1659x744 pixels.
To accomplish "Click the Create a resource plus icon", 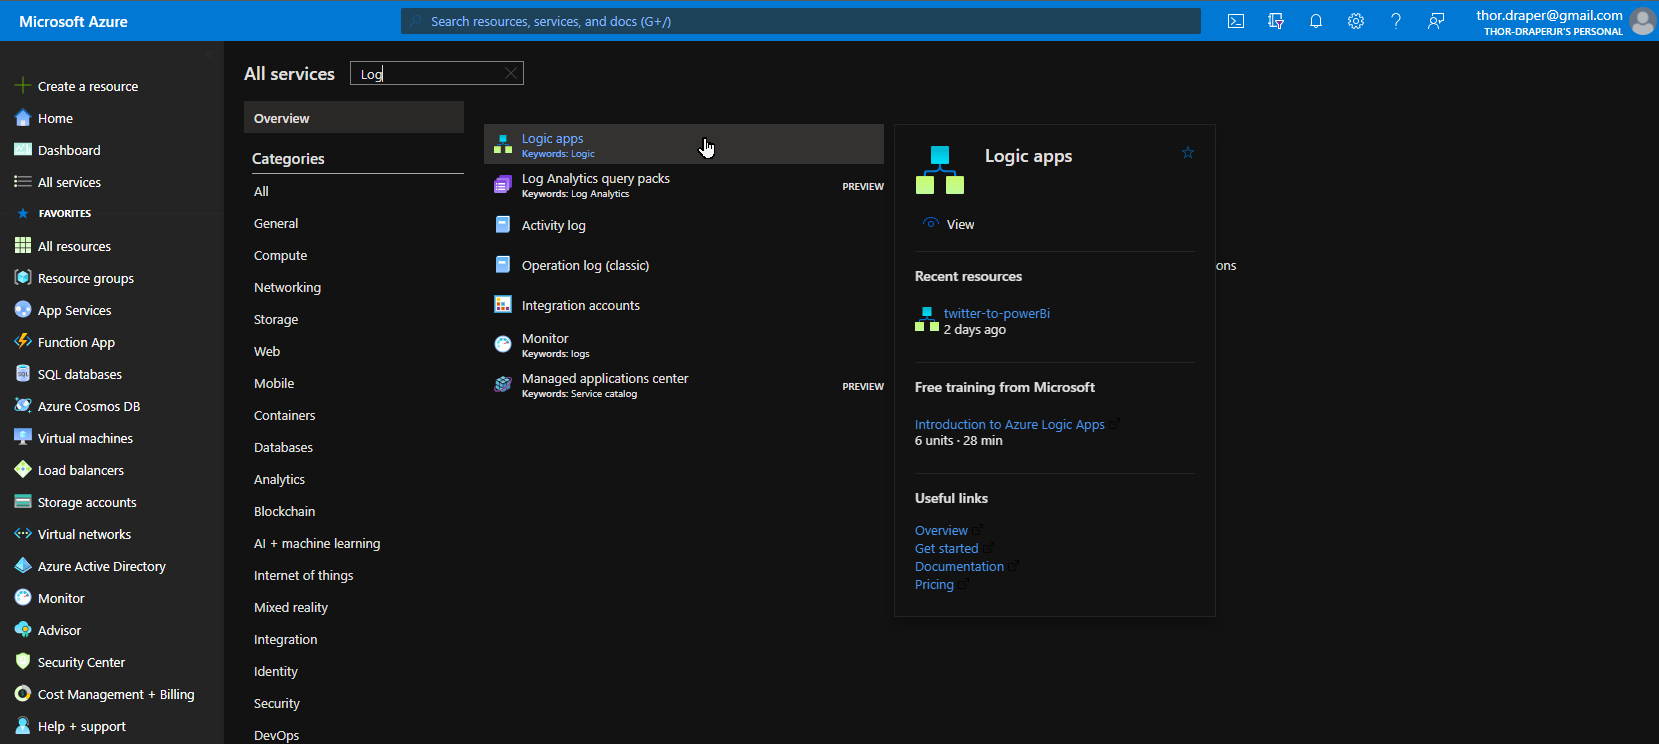I will tap(23, 86).
